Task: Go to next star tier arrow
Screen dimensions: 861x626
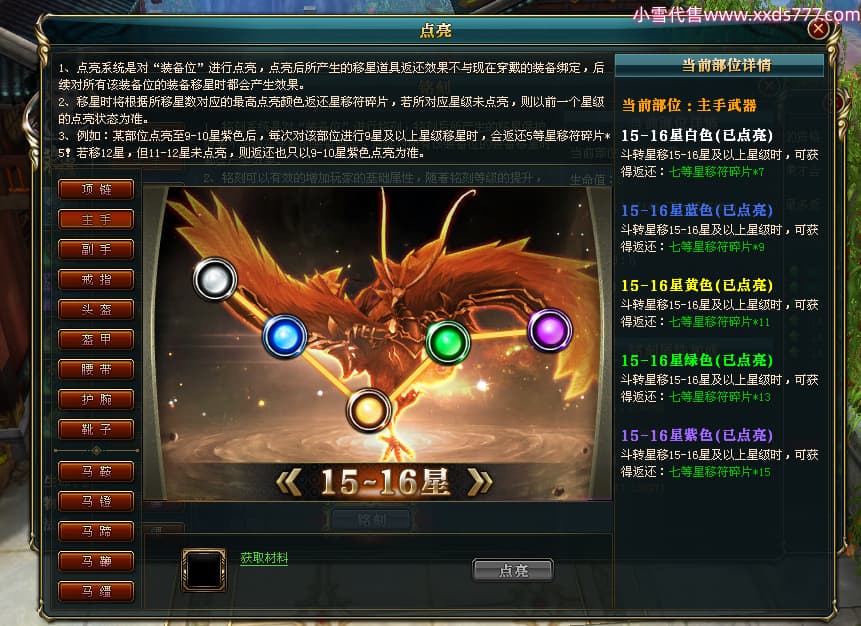Action: point(479,482)
